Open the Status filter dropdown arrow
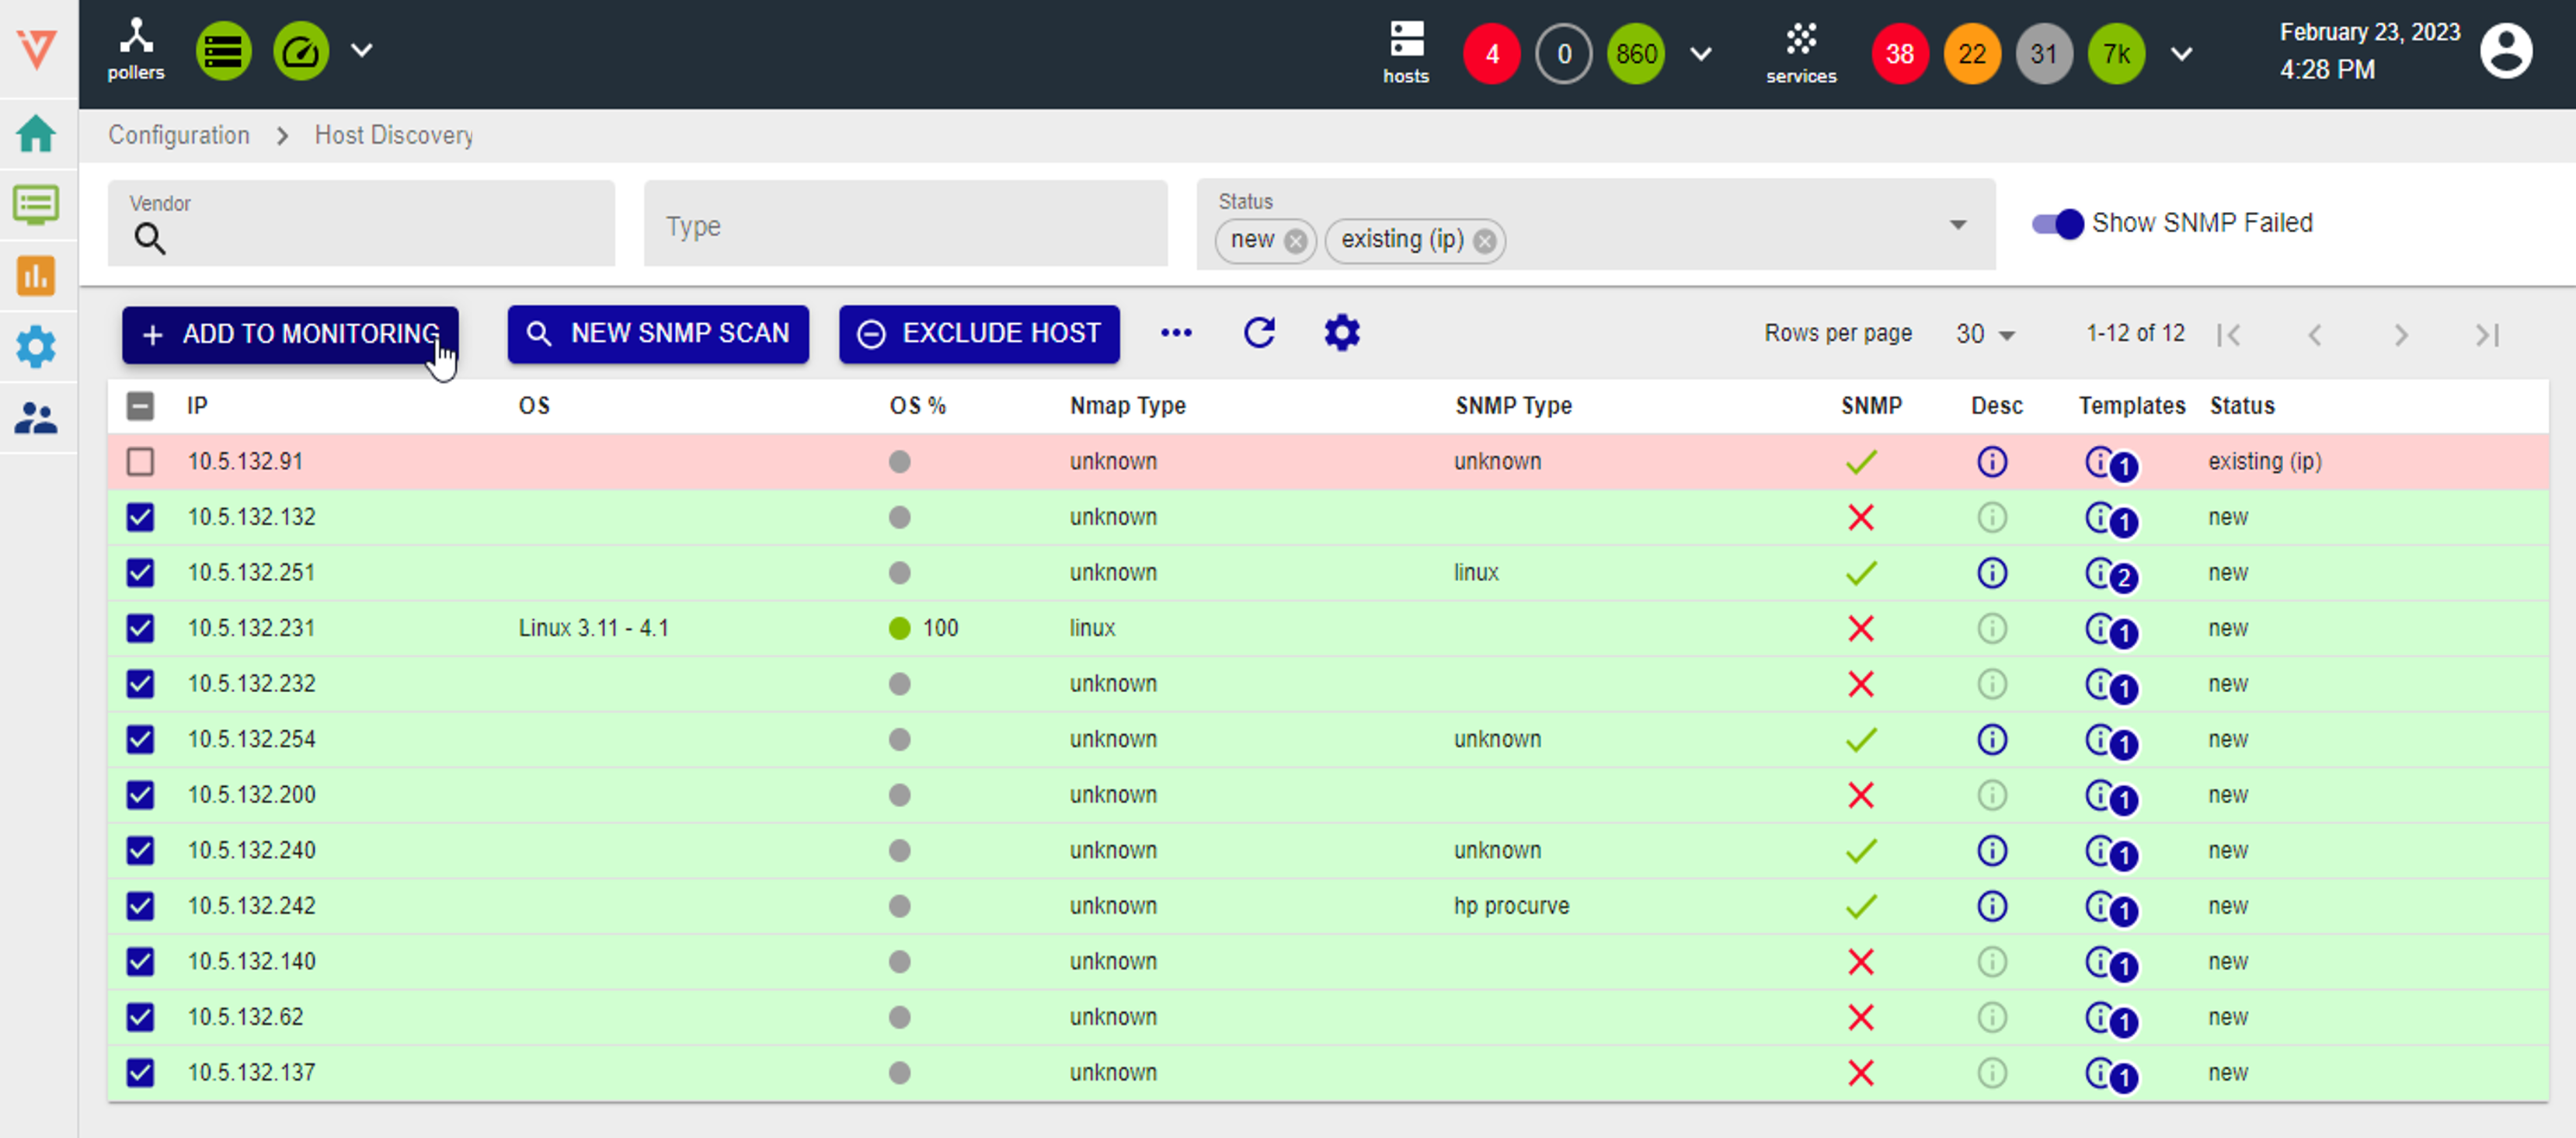2576x1138 pixels. click(1958, 225)
